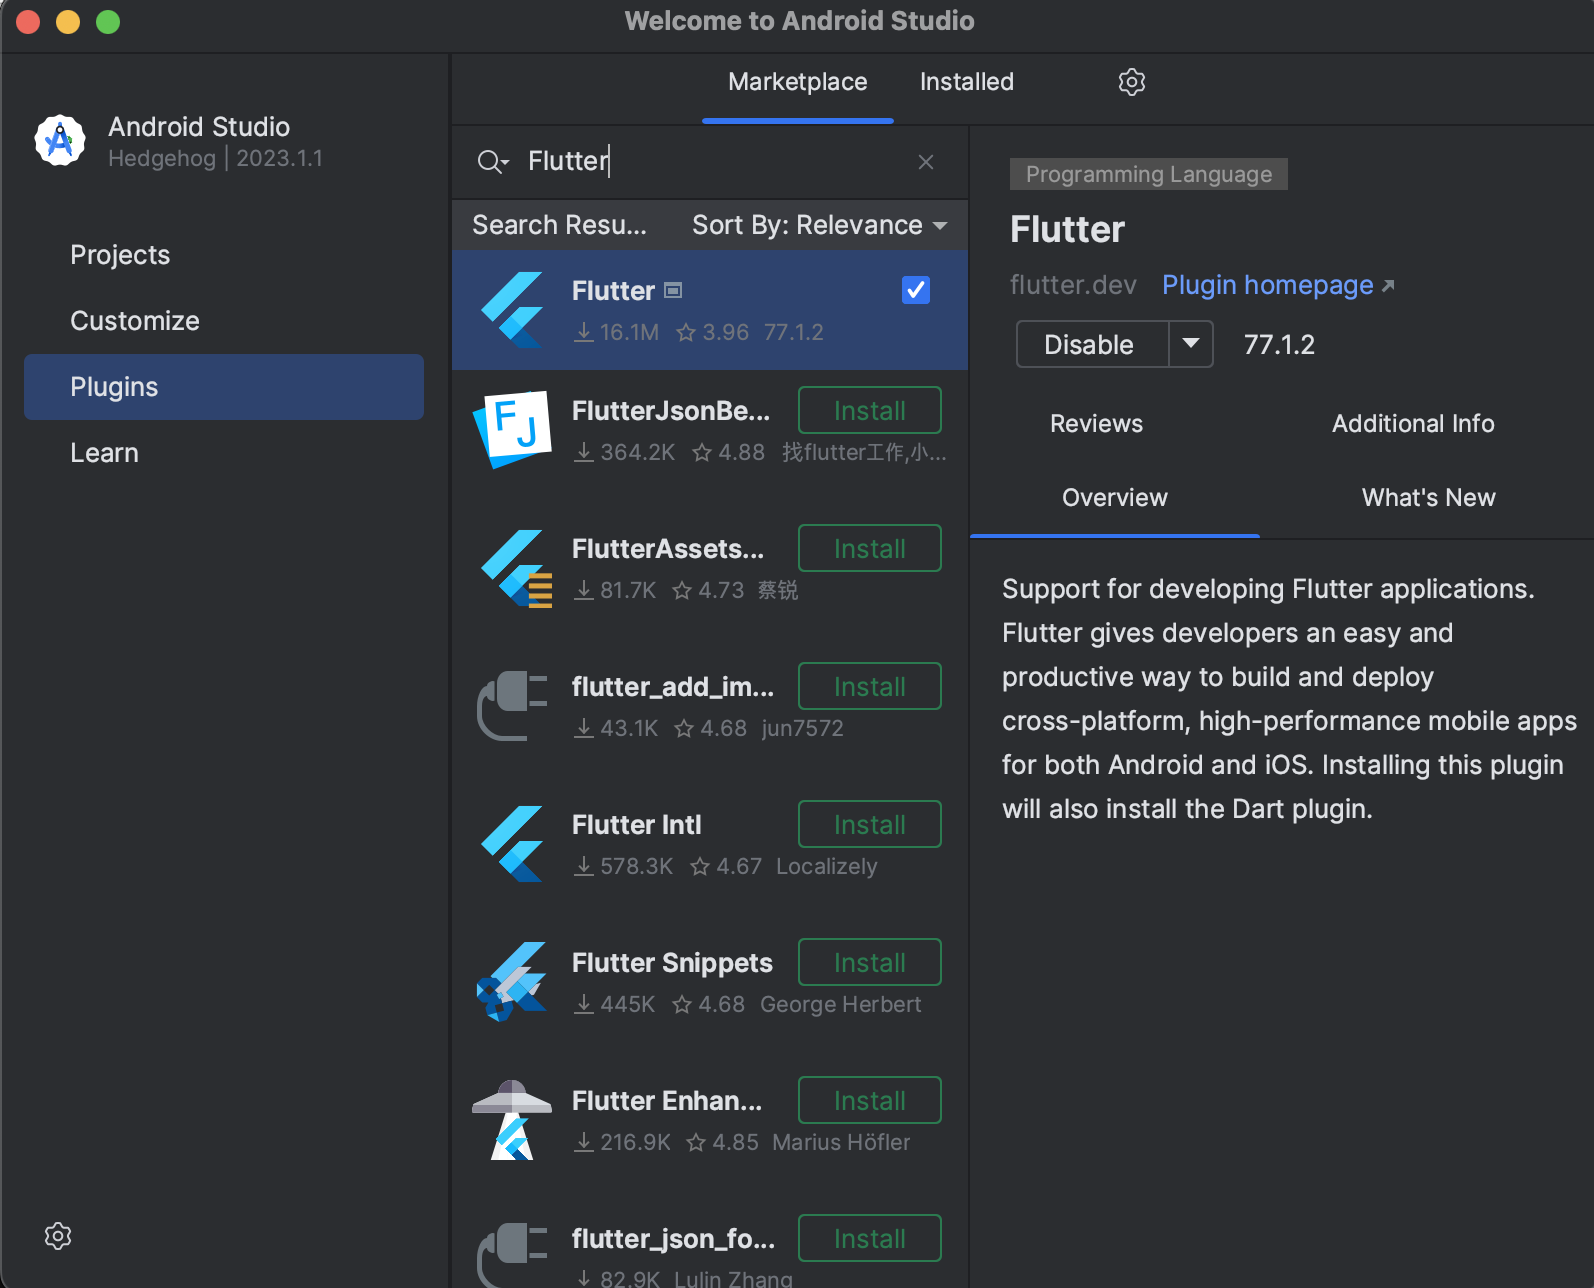Click the FlutterAssets plugin logo icon
The width and height of the screenshot is (1594, 1288).
[516, 568]
